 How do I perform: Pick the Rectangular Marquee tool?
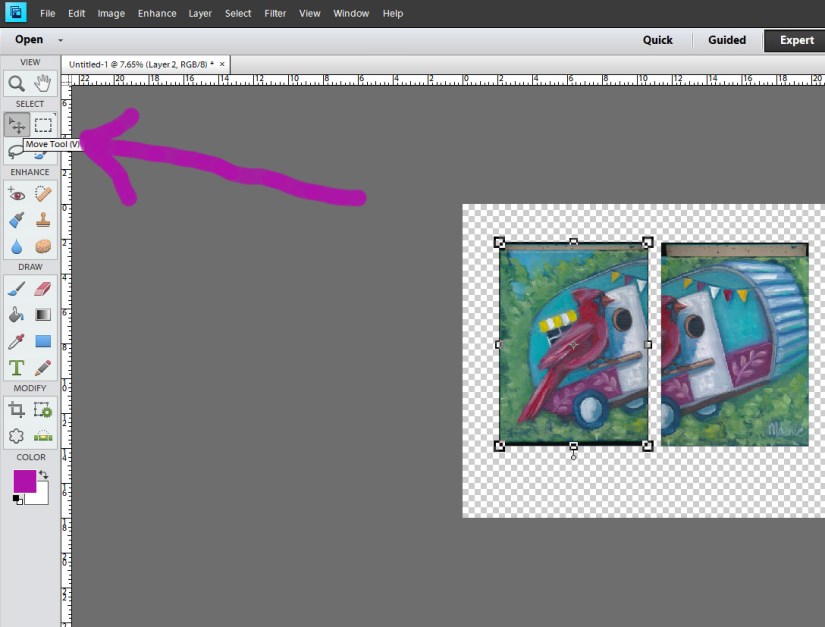(41, 124)
